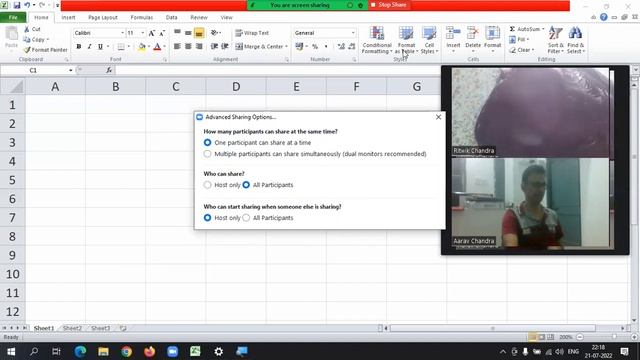This screenshot has height=360, width=640.
Task: Click the Bold formatting icon
Action: pyautogui.click(x=79, y=47)
